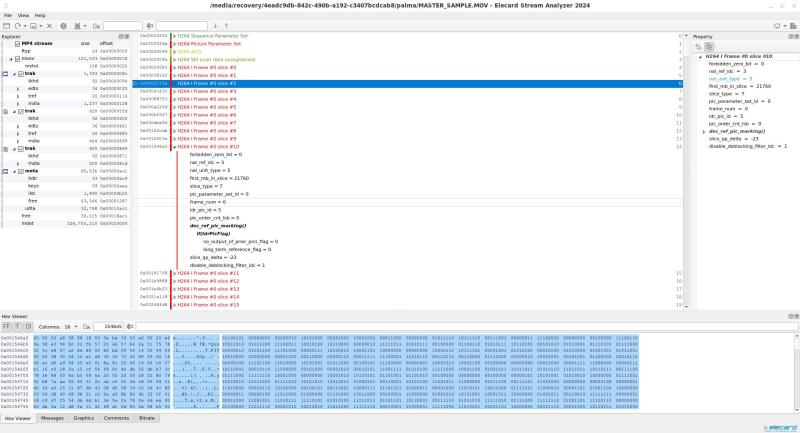Collapse the moov tree node
This screenshot has height=433, width=800.
(11, 59)
